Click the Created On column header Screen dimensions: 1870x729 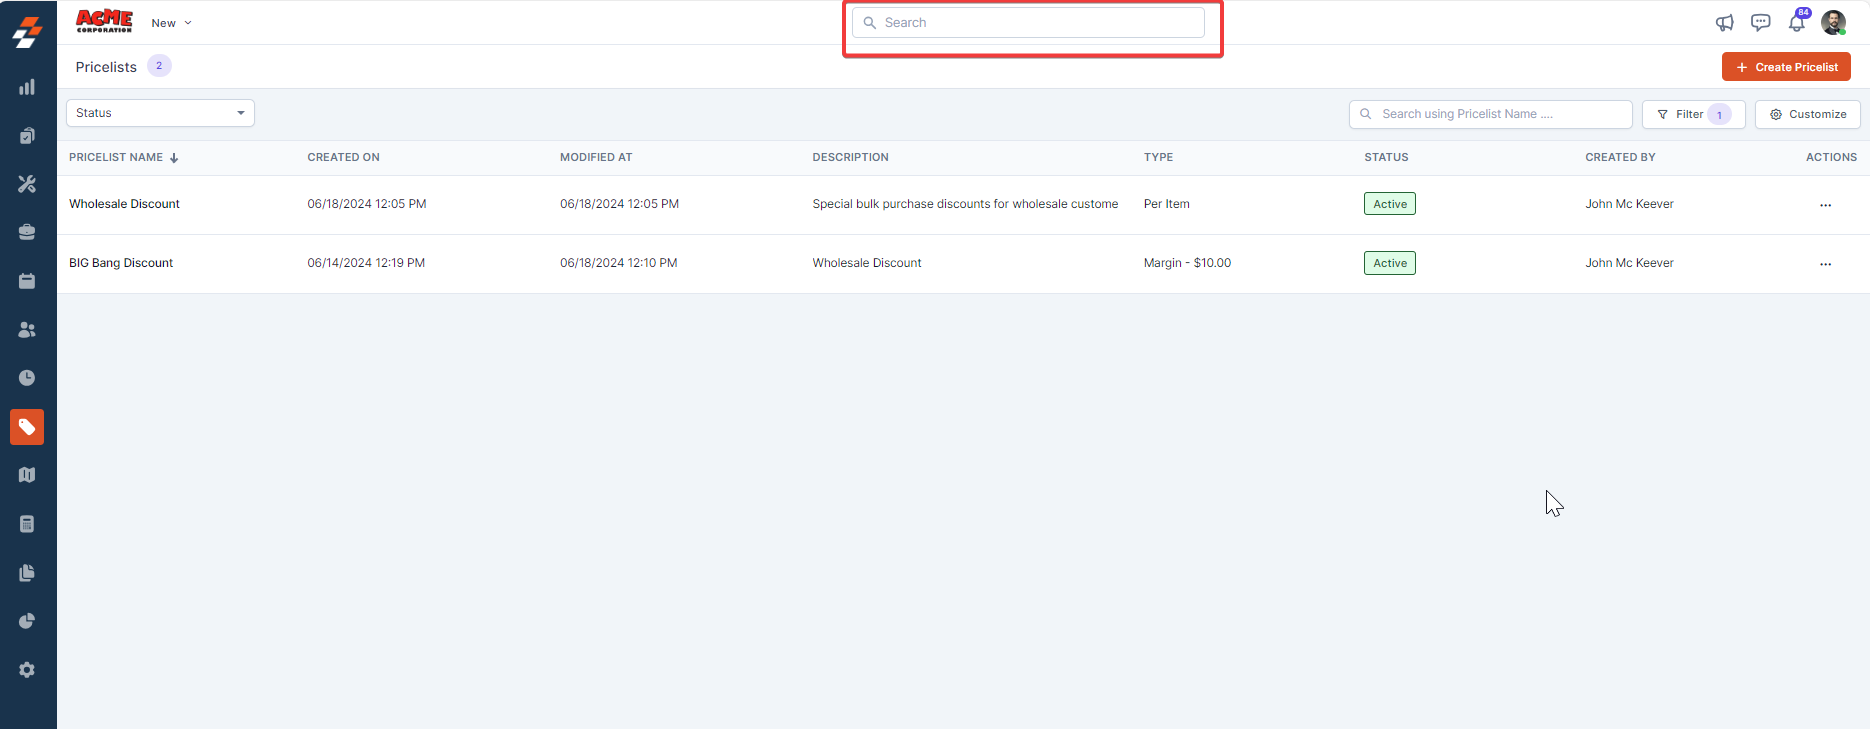tap(344, 157)
